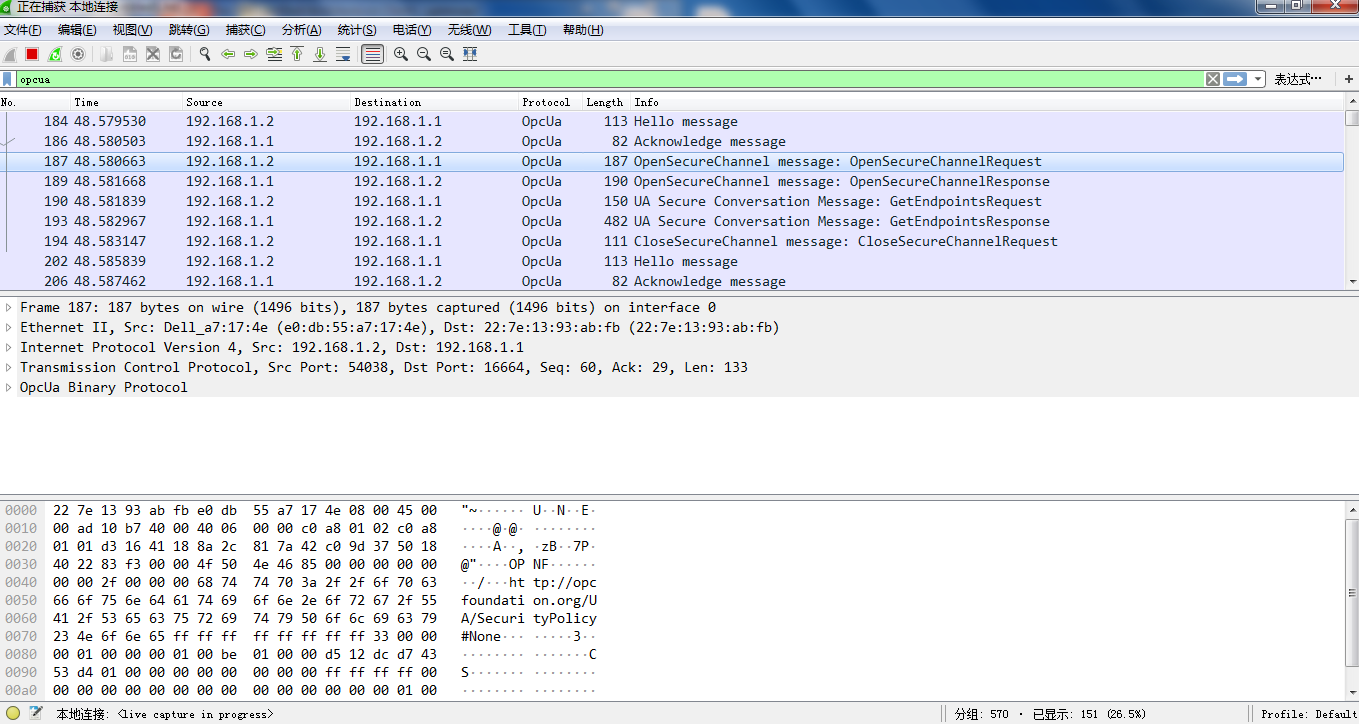Click the save capture file icon

130,54
